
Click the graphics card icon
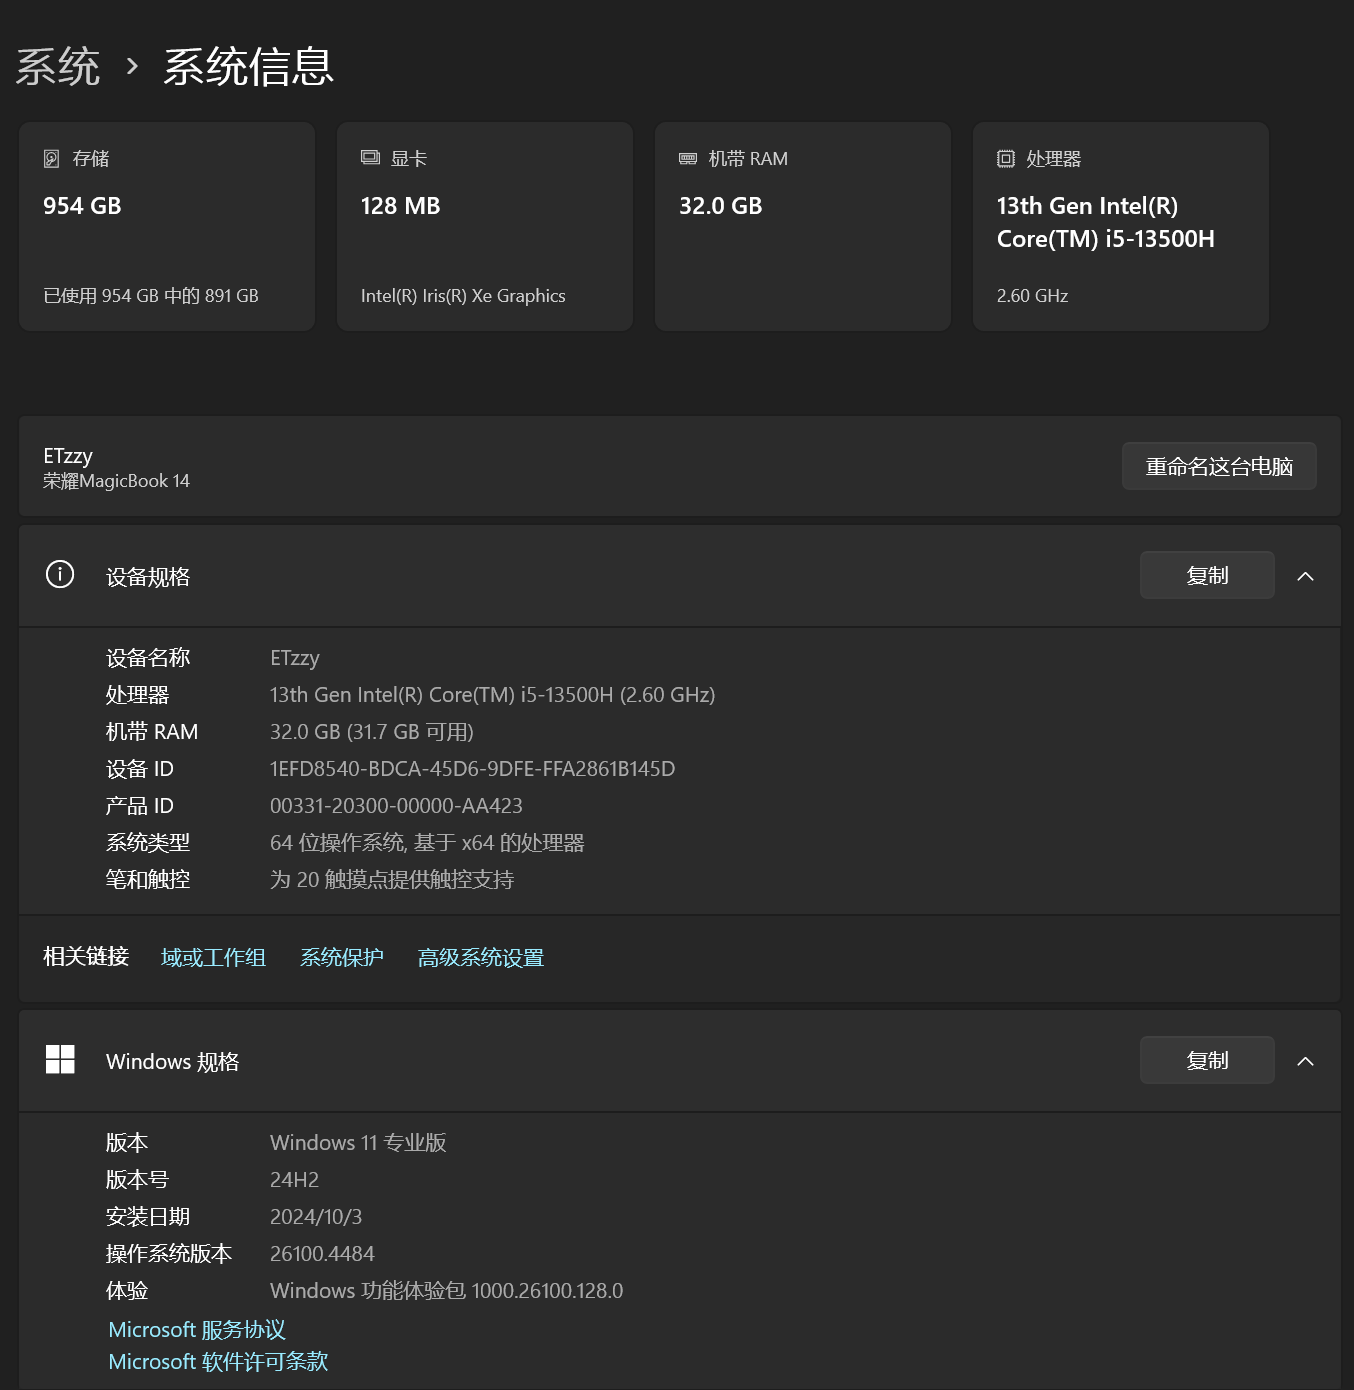370,158
